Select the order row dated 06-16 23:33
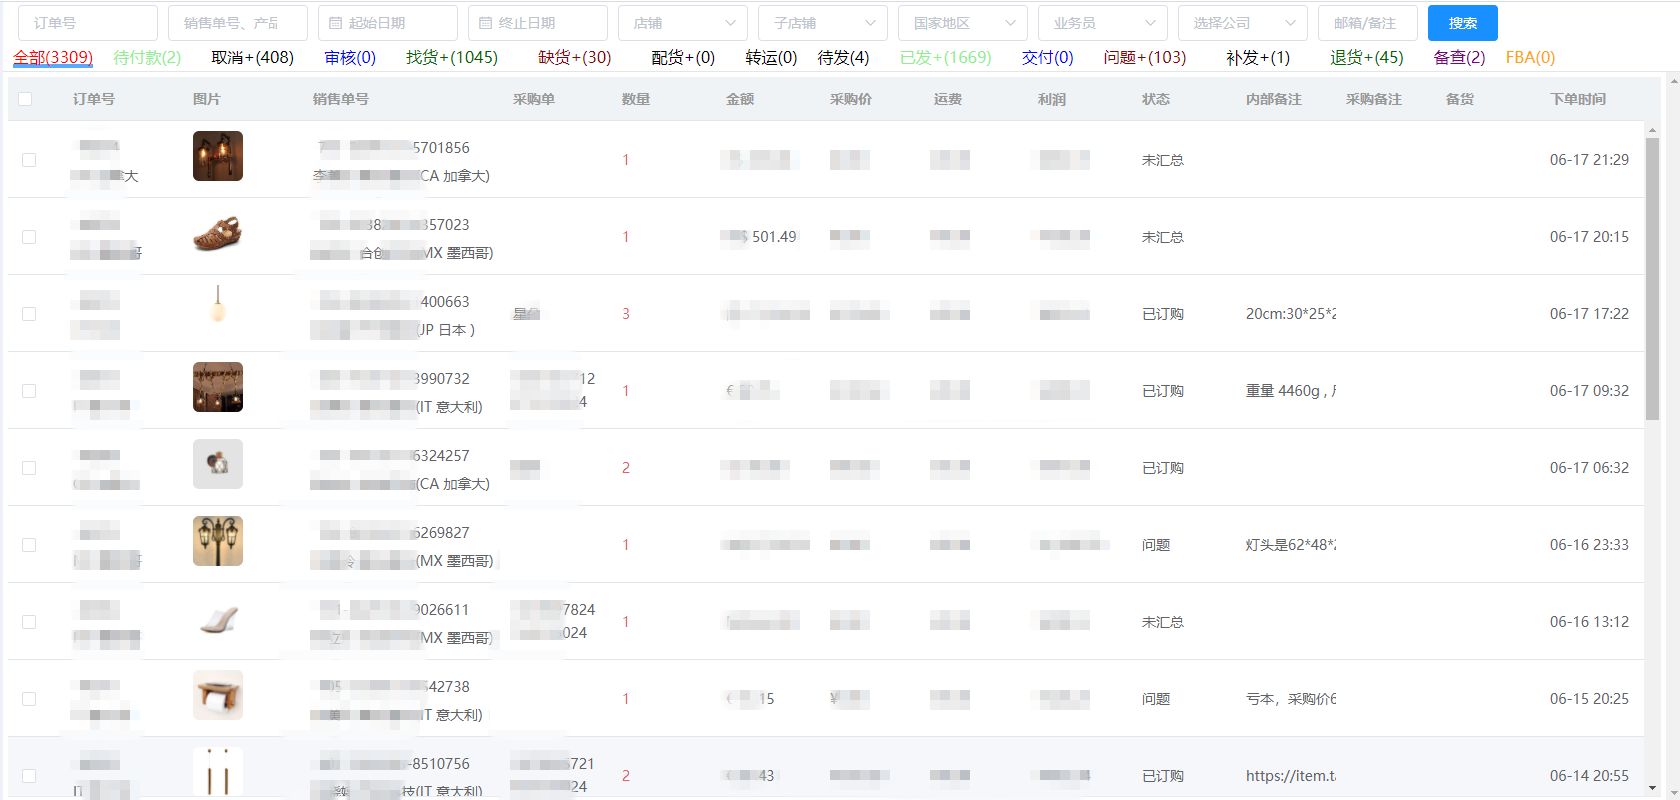 29,545
